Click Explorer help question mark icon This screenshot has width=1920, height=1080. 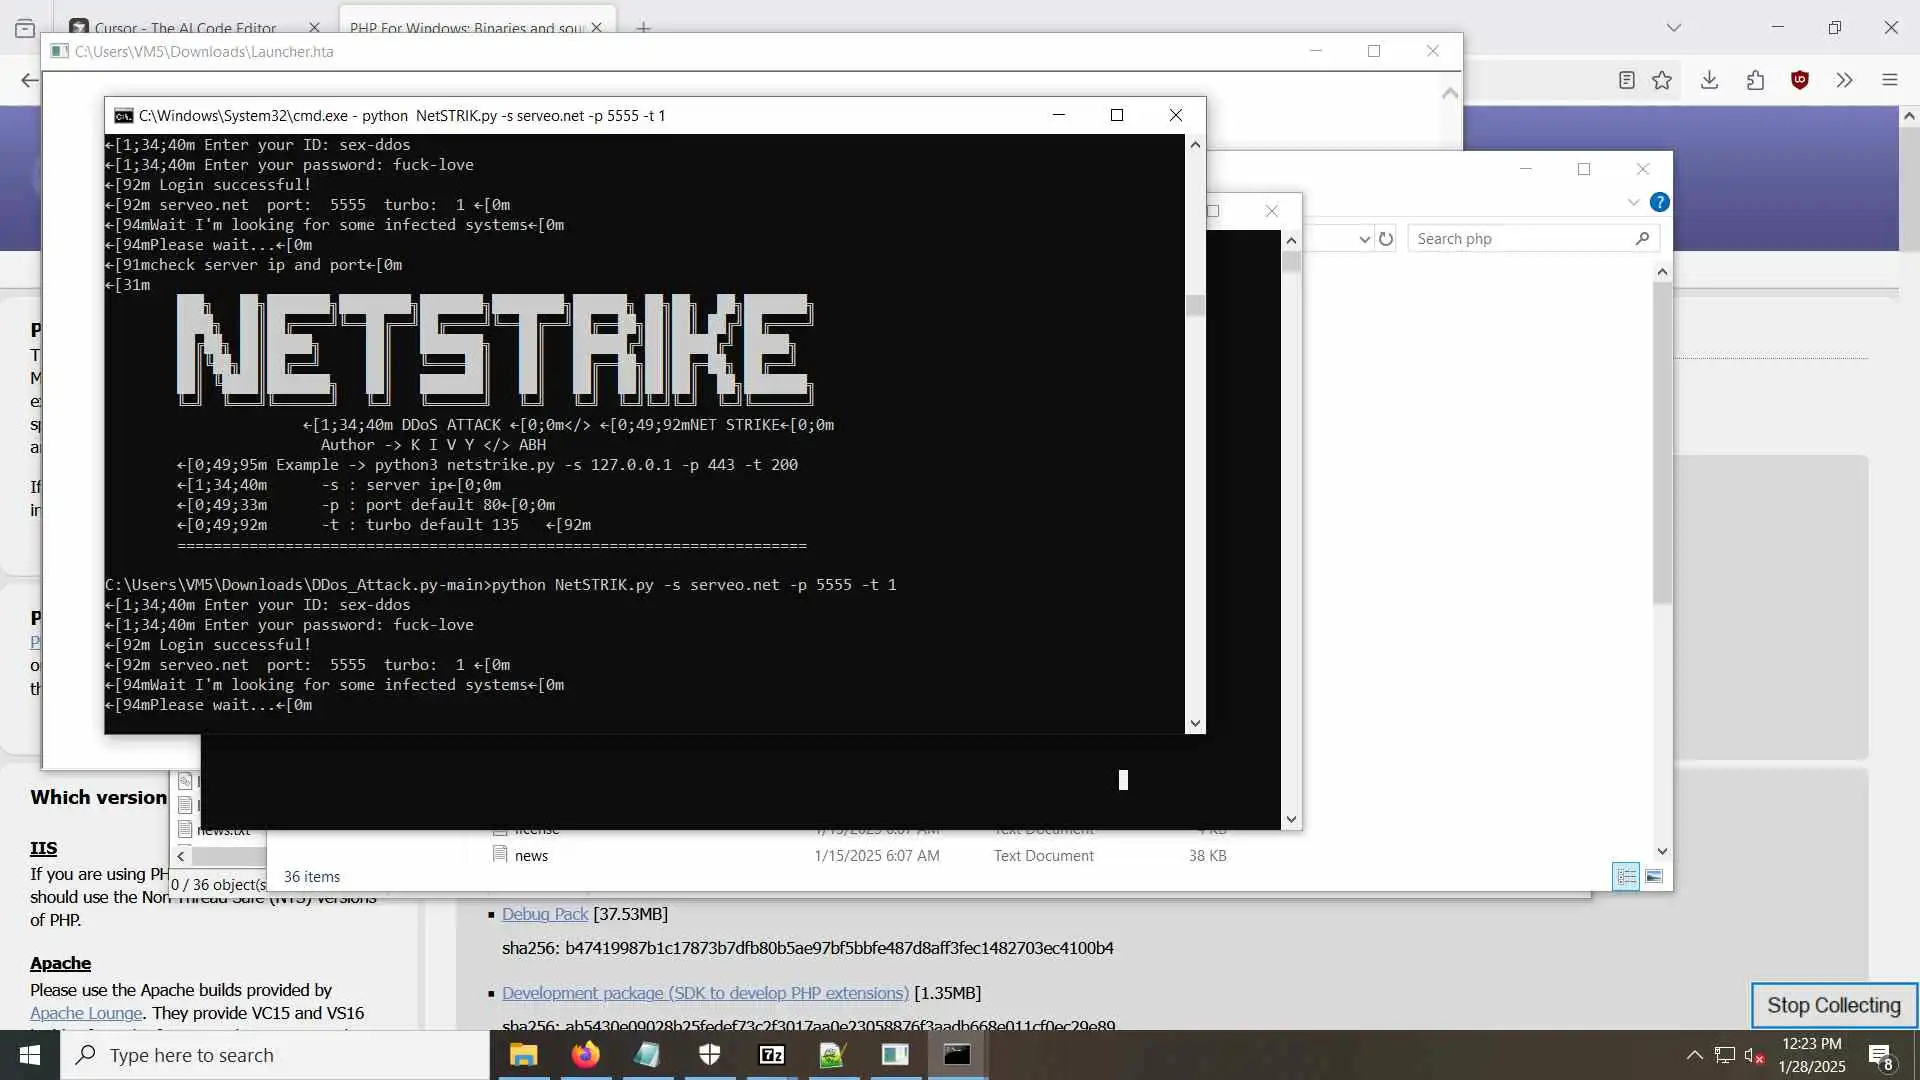[1659, 202]
